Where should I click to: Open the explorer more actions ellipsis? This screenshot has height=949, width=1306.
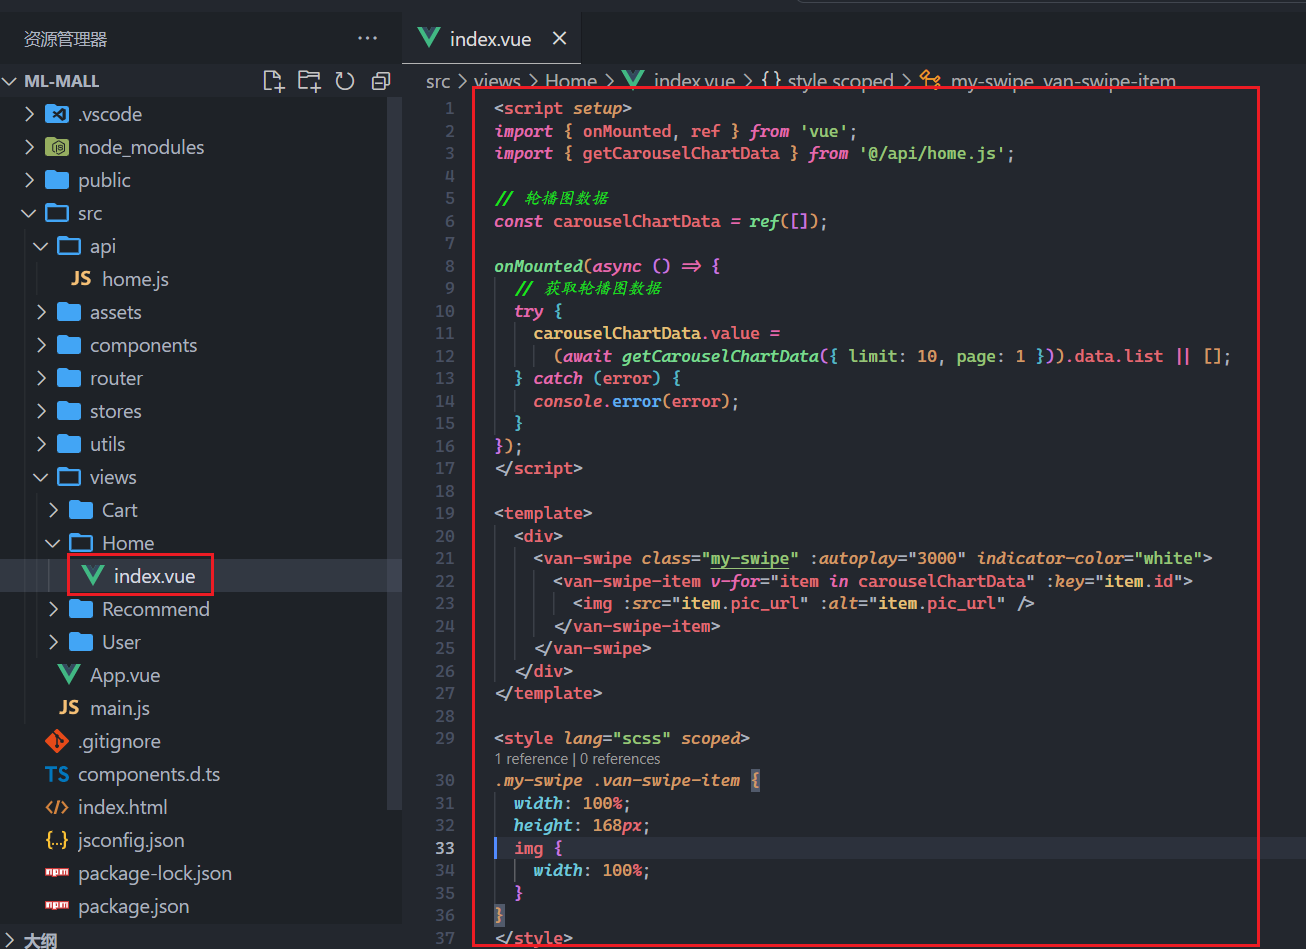[x=367, y=38]
